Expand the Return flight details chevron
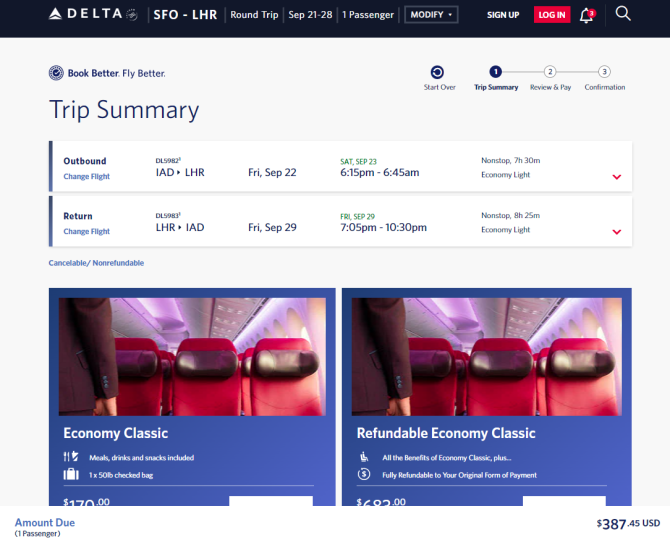The height and width of the screenshot is (548, 670). [x=616, y=232]
